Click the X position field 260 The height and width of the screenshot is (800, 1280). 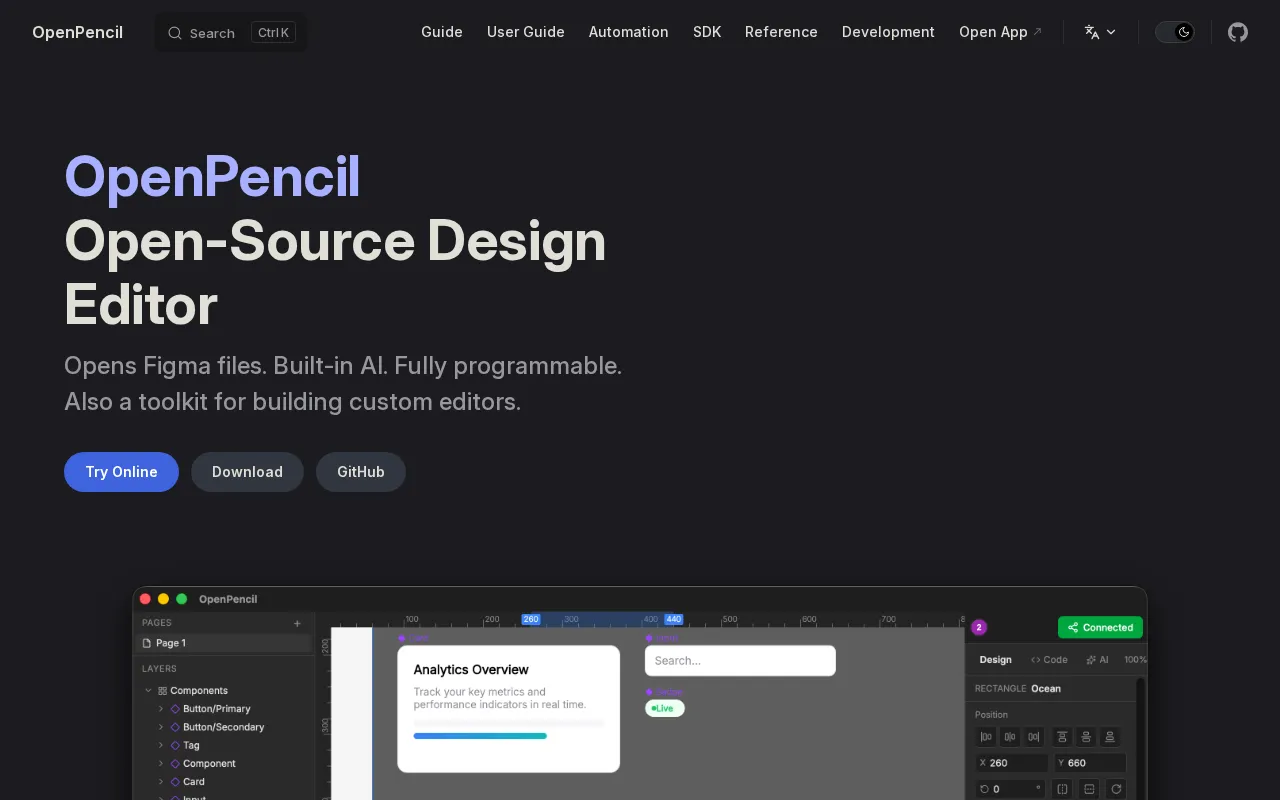pos(1012,763)
